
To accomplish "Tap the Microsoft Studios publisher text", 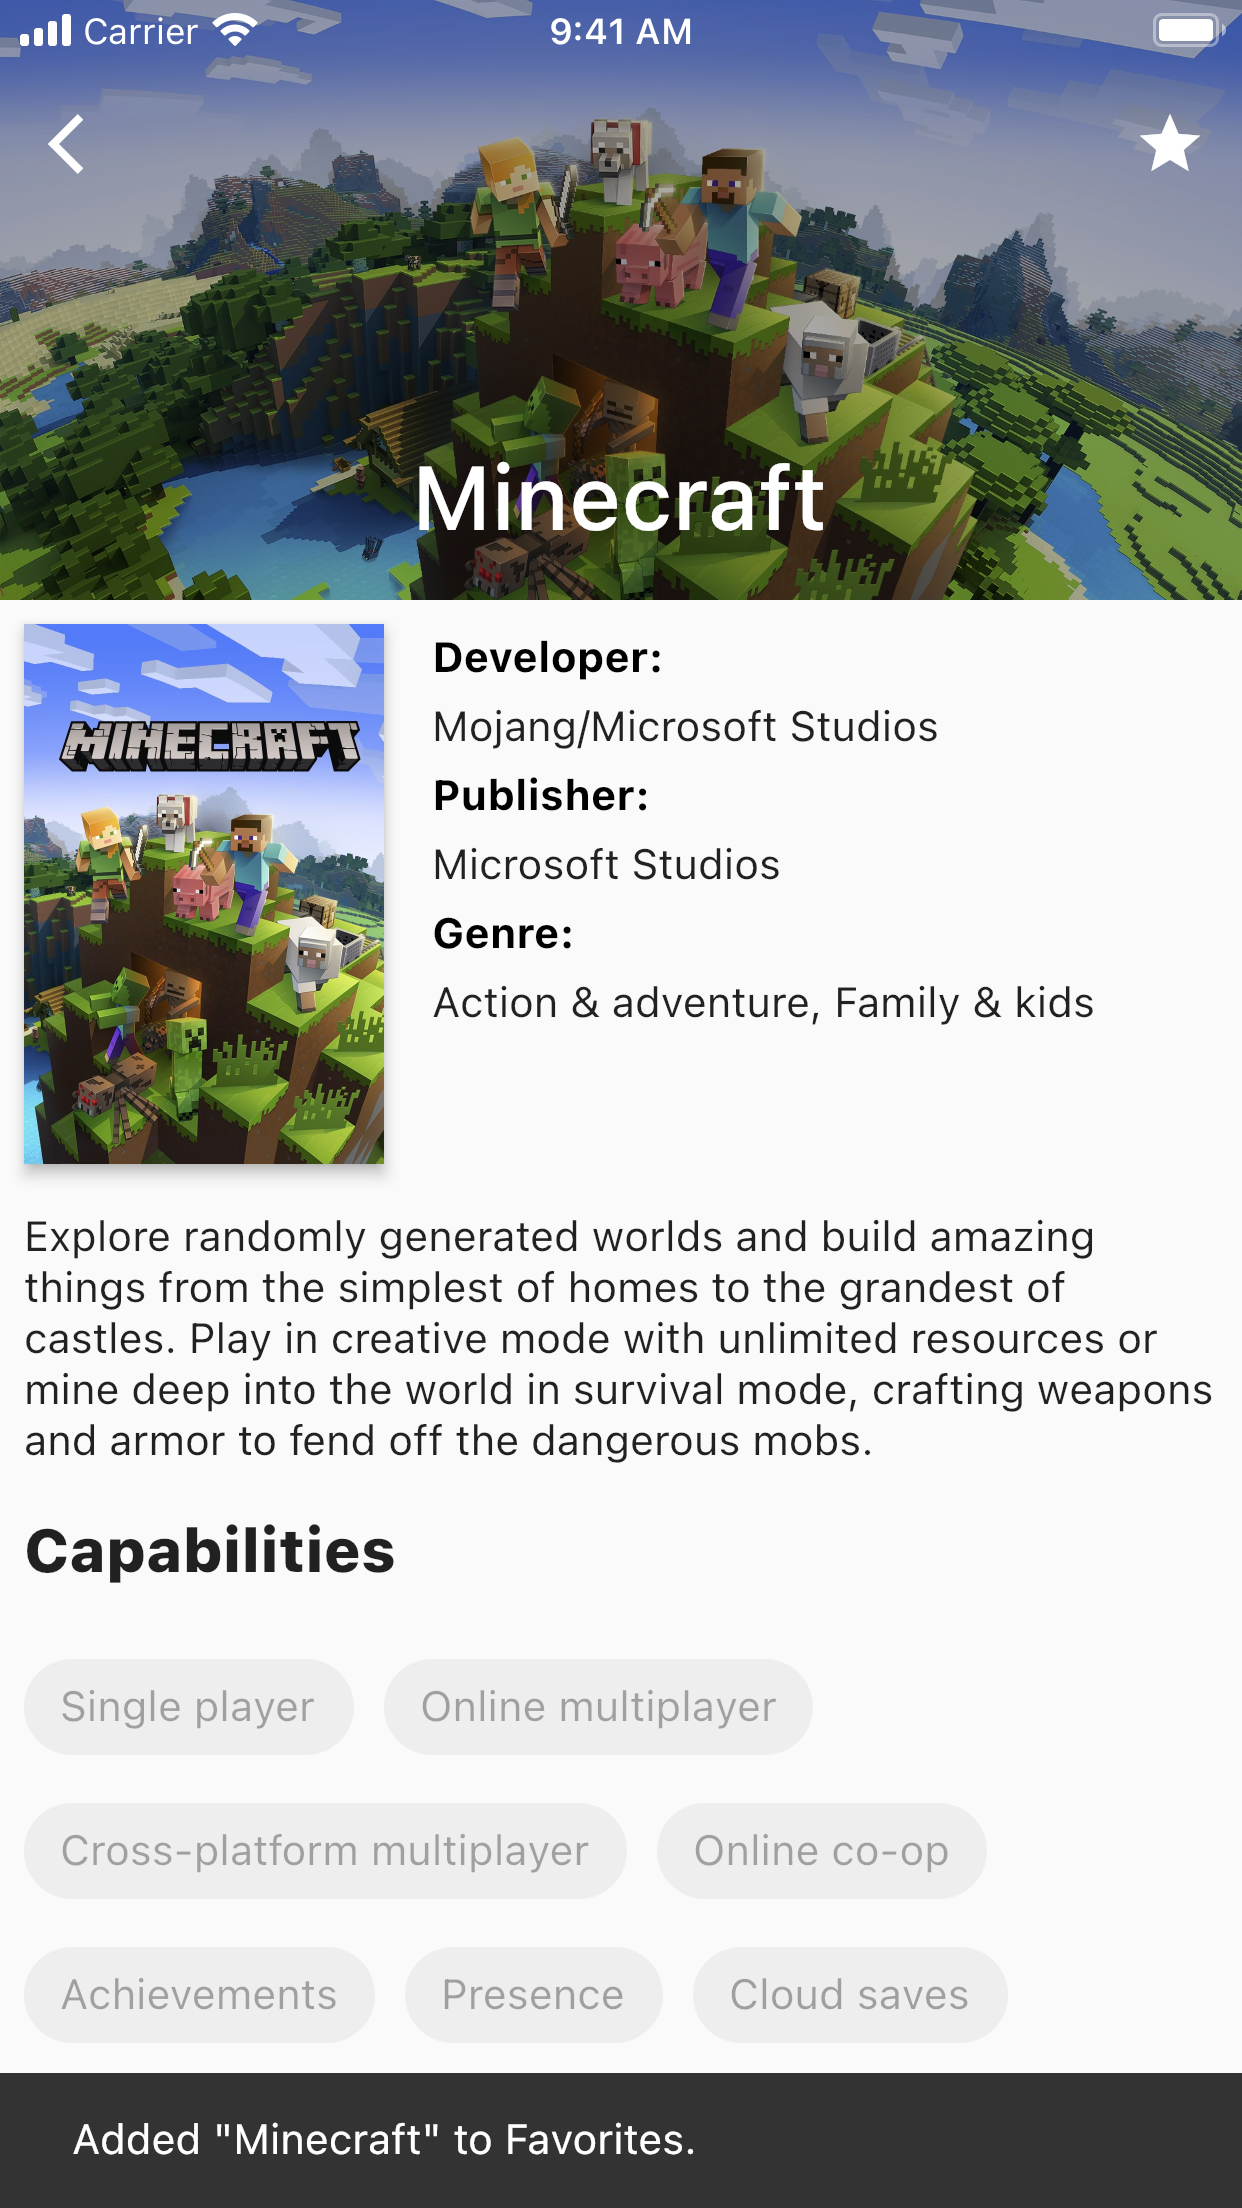I will 606,865.
